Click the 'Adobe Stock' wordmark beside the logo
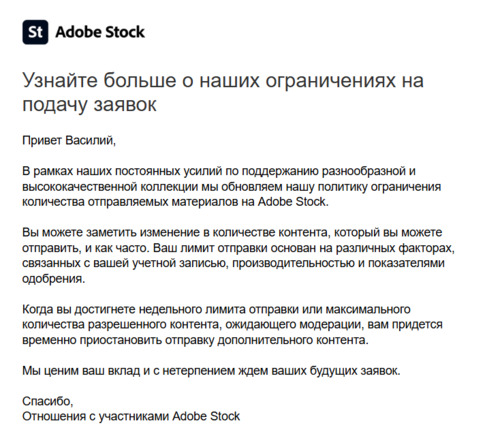 (x=100, y=32)
